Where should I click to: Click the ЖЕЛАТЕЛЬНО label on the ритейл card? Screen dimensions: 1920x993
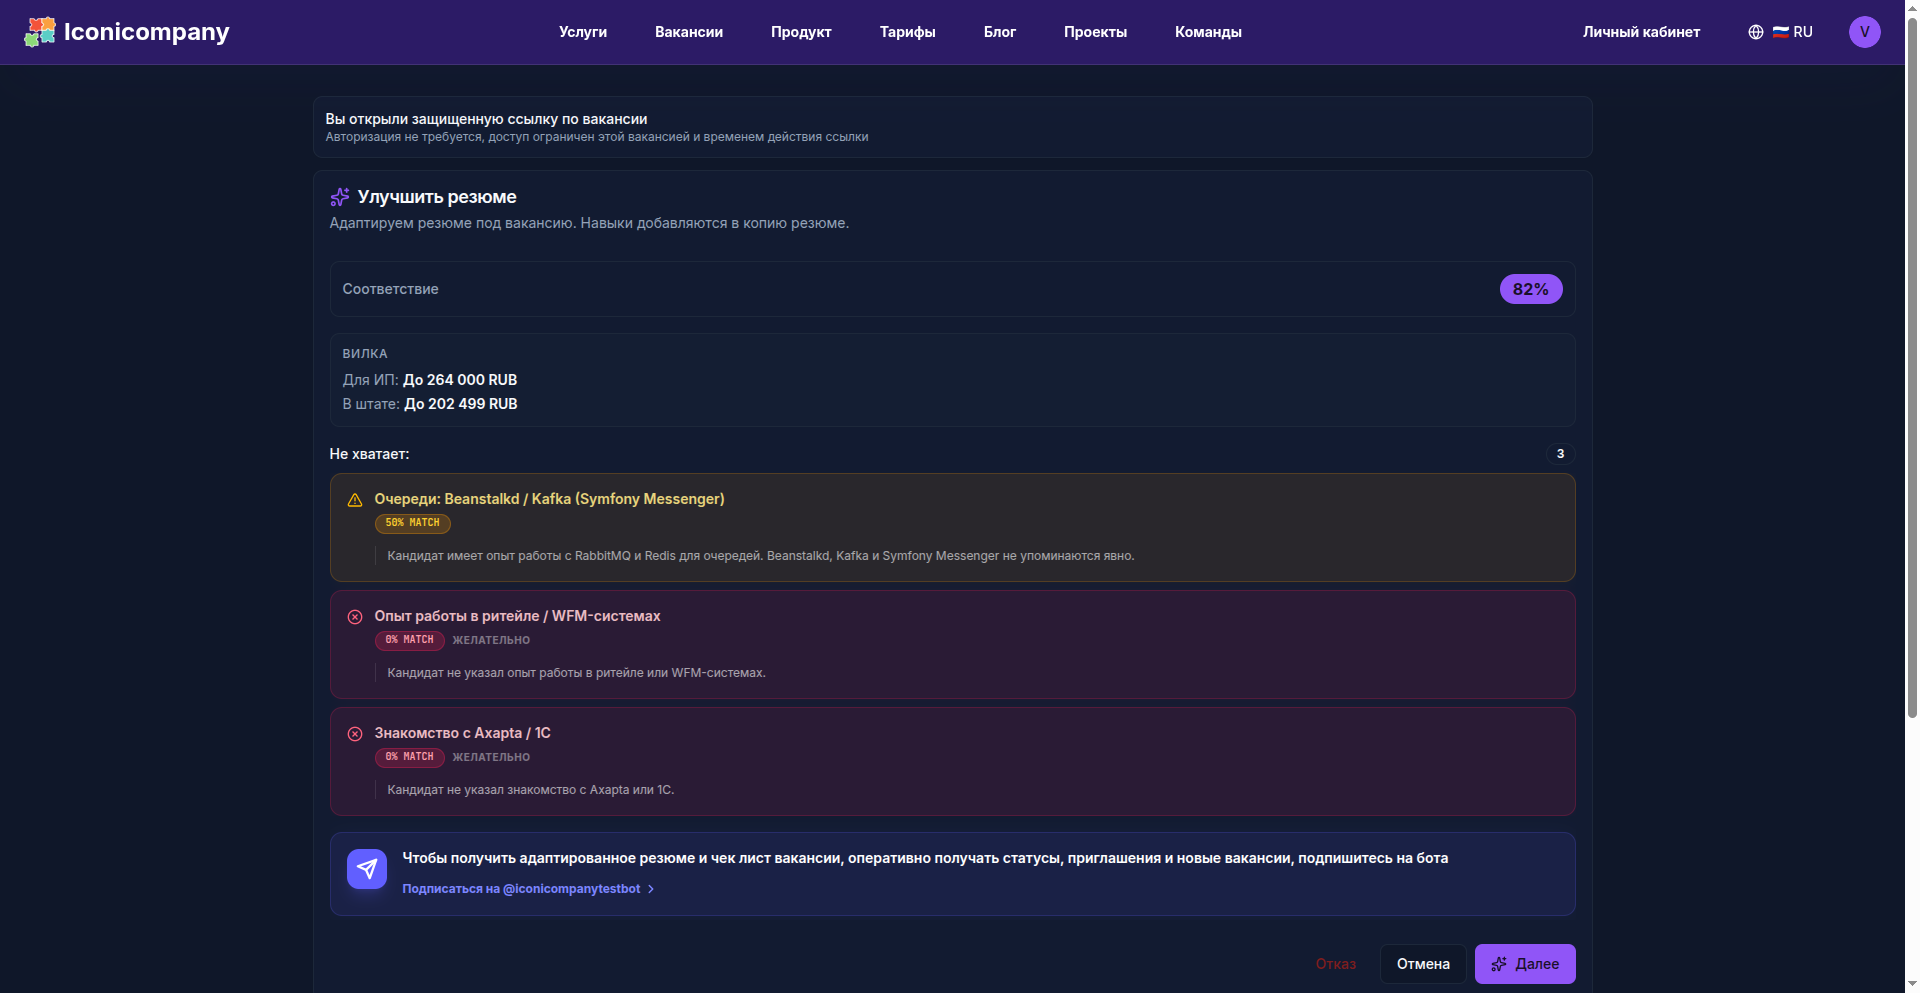491,640
